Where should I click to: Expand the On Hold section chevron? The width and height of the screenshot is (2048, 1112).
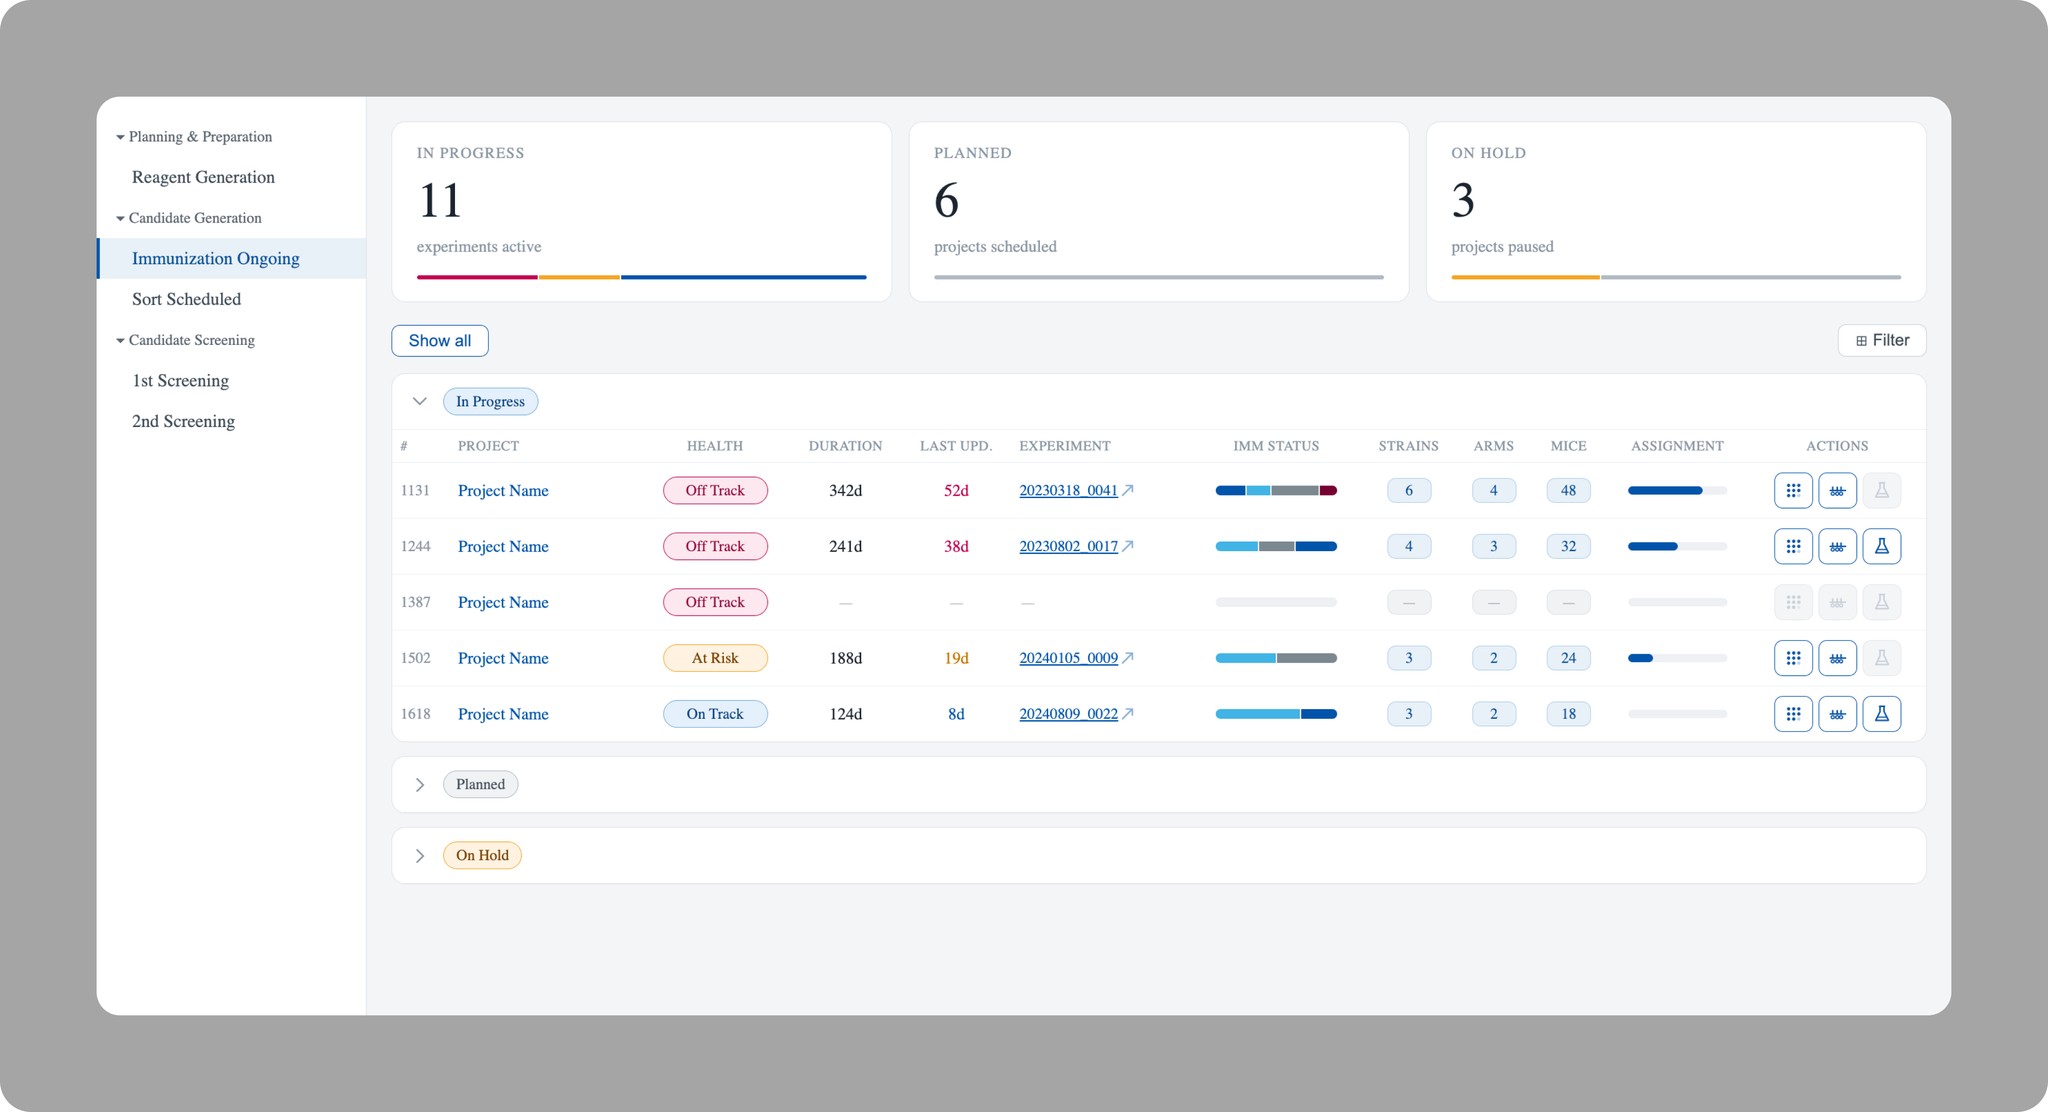point(420,855)
